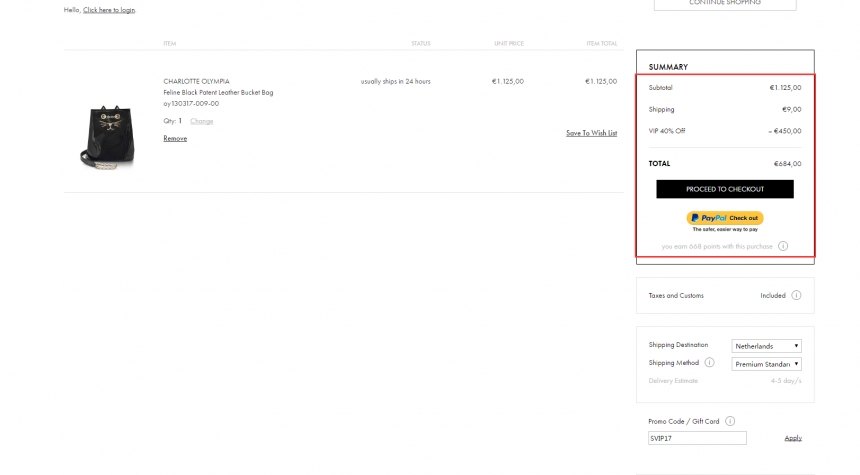Screen dimensions: 860x475
Task: Pay with PayPal Check out button
Action: click(725, 218)
